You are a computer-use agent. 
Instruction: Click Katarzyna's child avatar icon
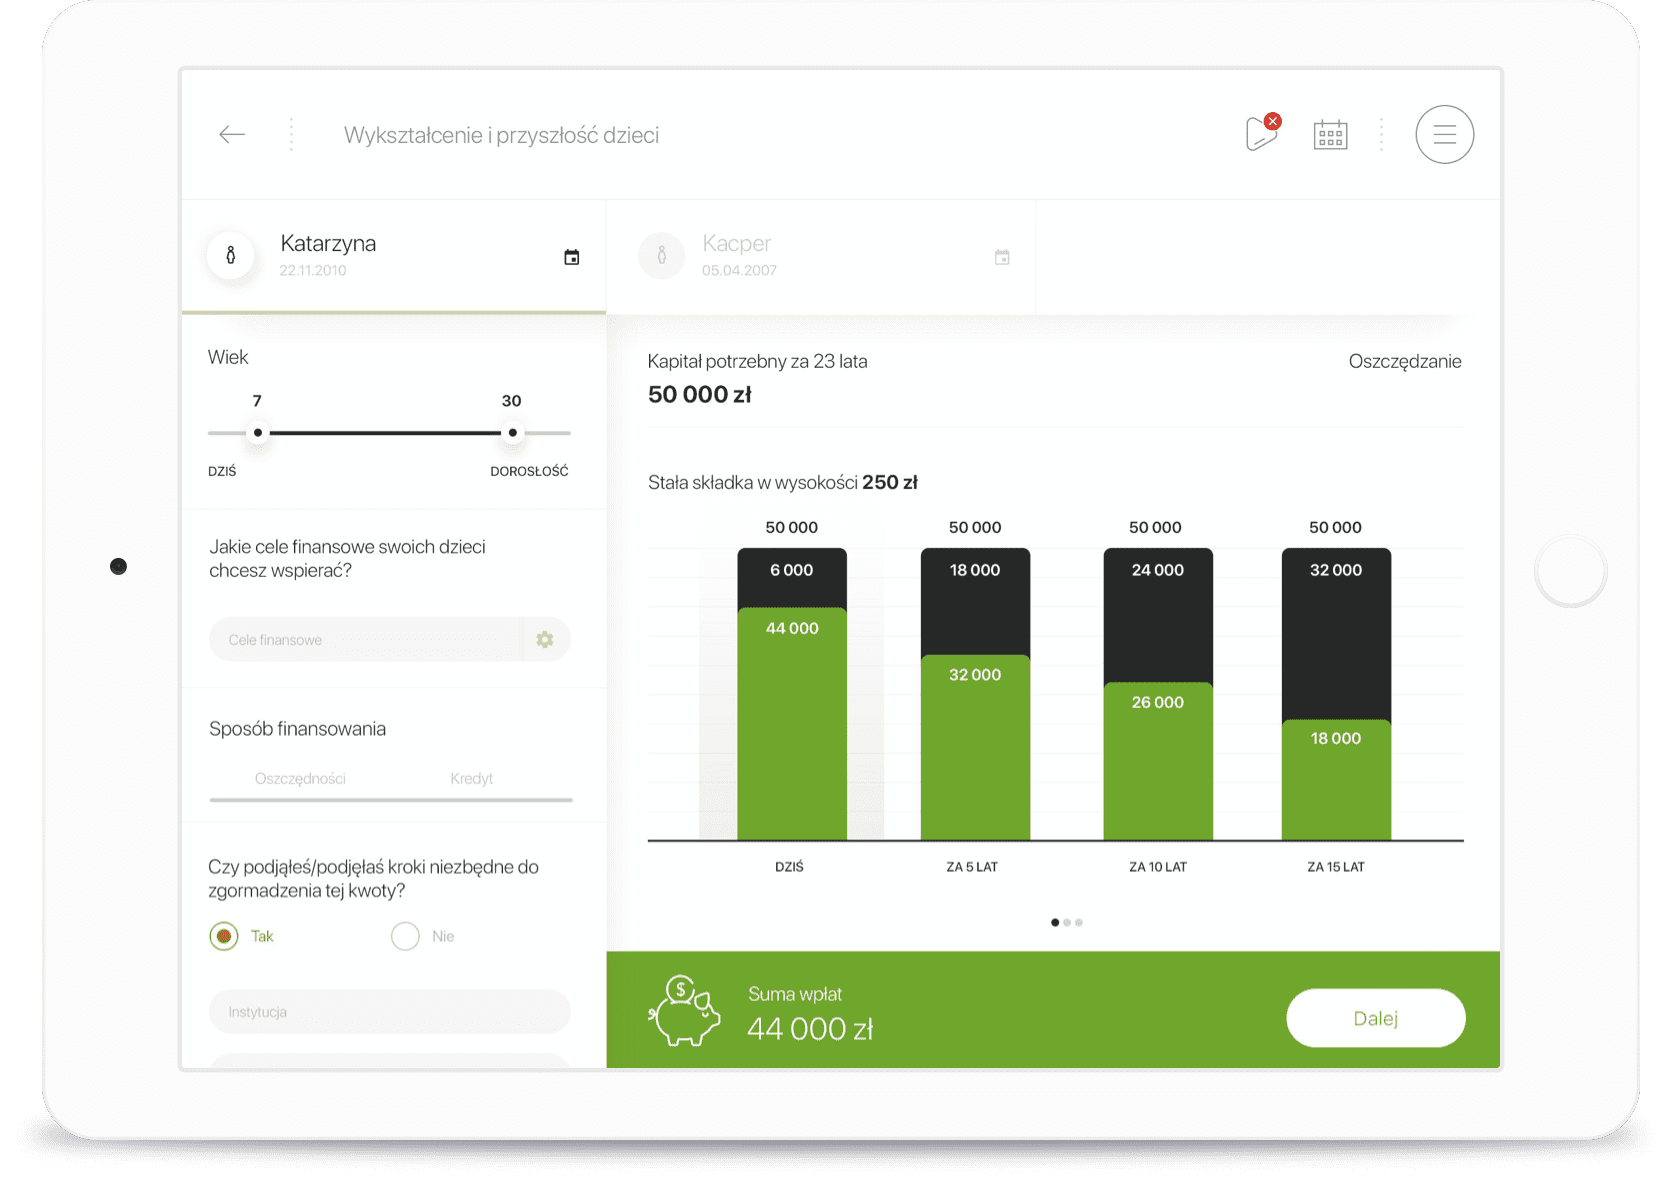[231, 255]
